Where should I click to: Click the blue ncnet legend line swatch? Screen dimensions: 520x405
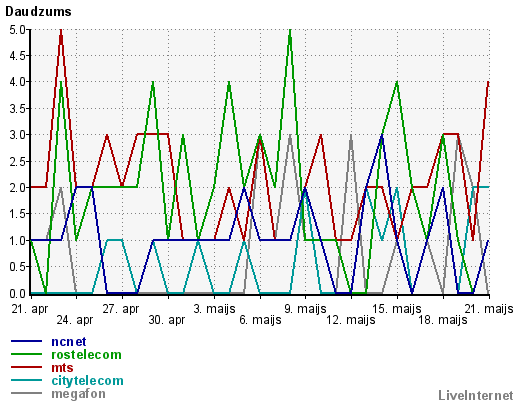pos(26,341)
